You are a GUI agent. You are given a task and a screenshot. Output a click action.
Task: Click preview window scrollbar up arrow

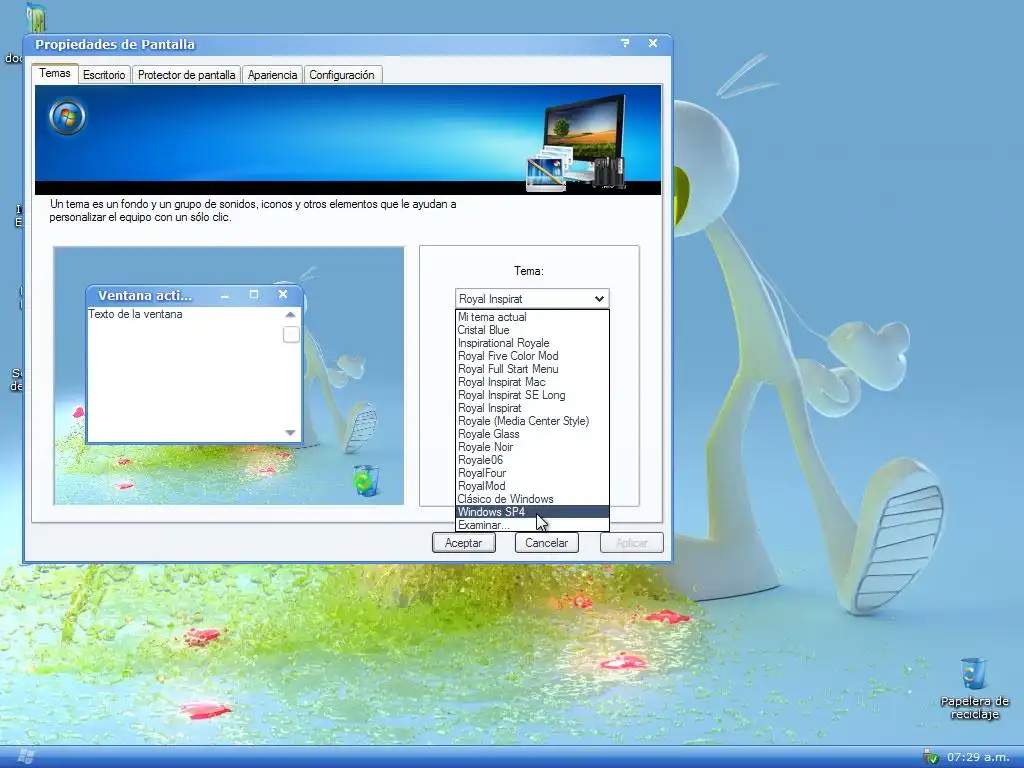pos(291,315)
